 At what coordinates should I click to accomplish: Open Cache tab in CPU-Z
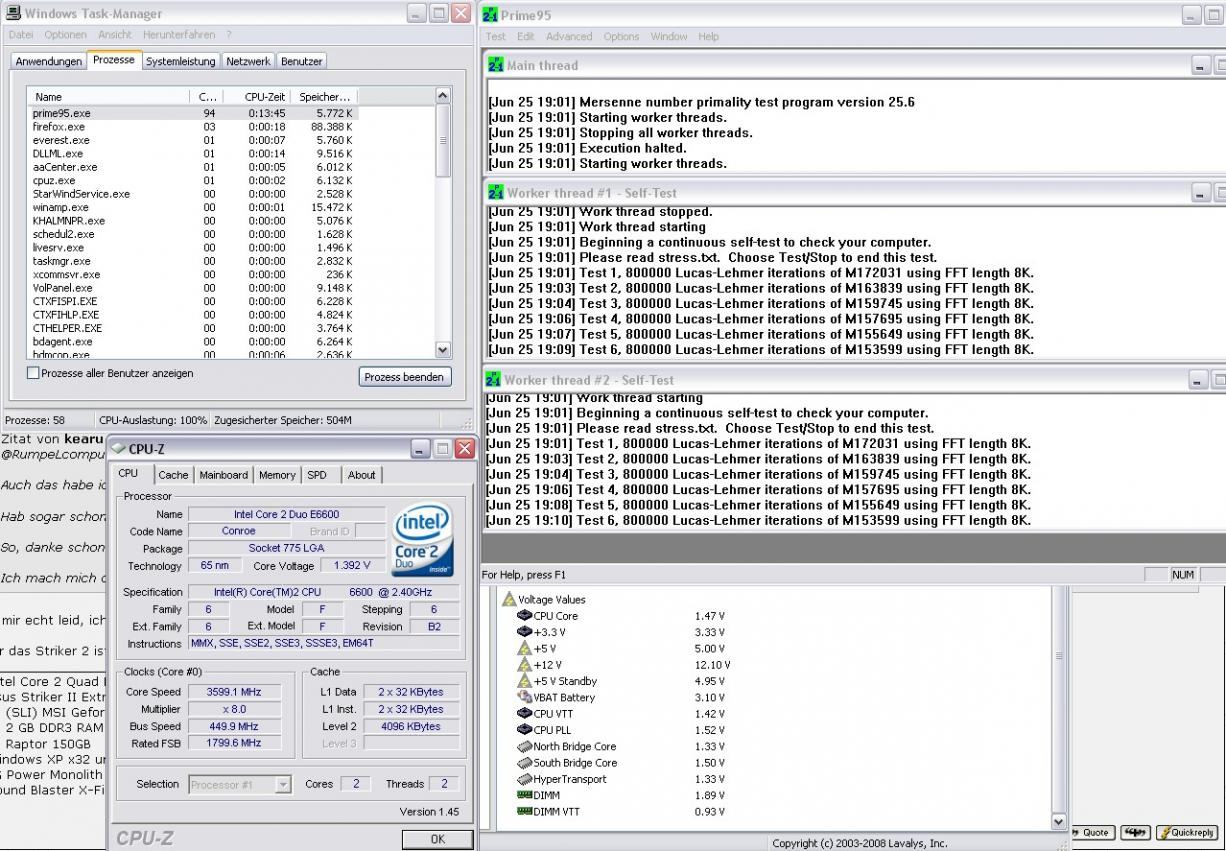click(x=173, y=475)
